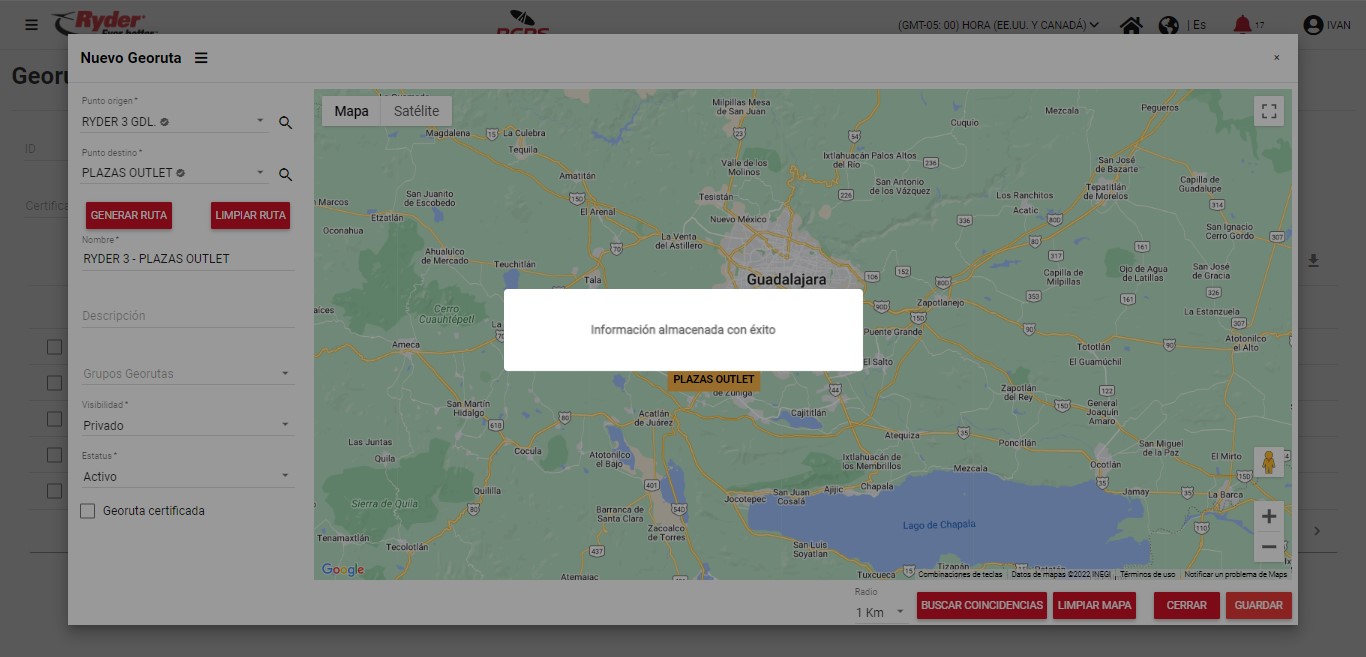Zoom in the map with plus button

pyautogui.click(x=1269, y=516)
